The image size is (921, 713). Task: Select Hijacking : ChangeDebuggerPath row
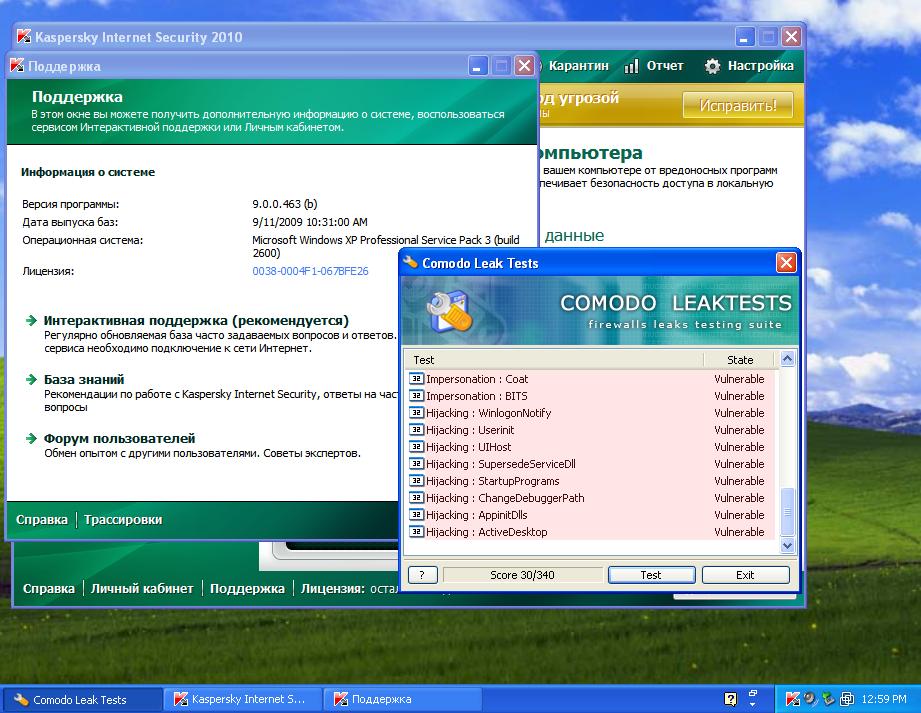tap(591, 499)
